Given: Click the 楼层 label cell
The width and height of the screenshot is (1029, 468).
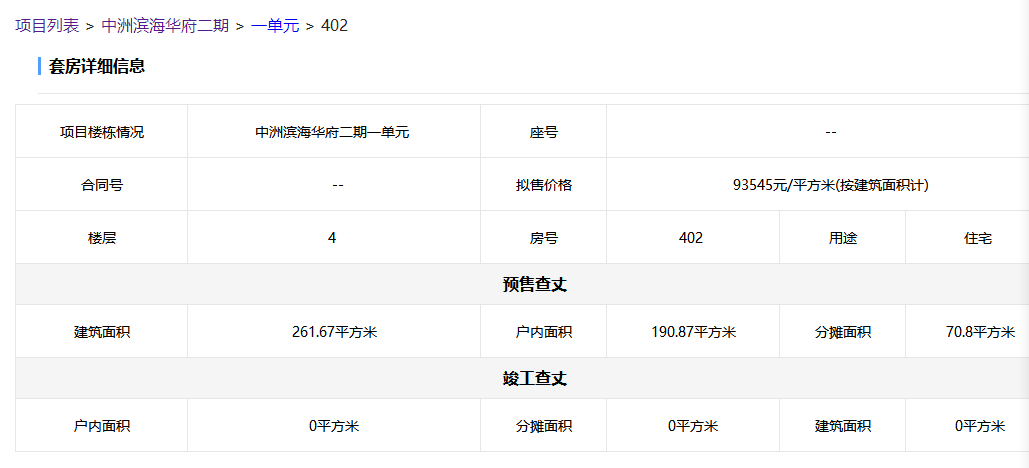Looking at the screenshot, I should tap(102, 238).
